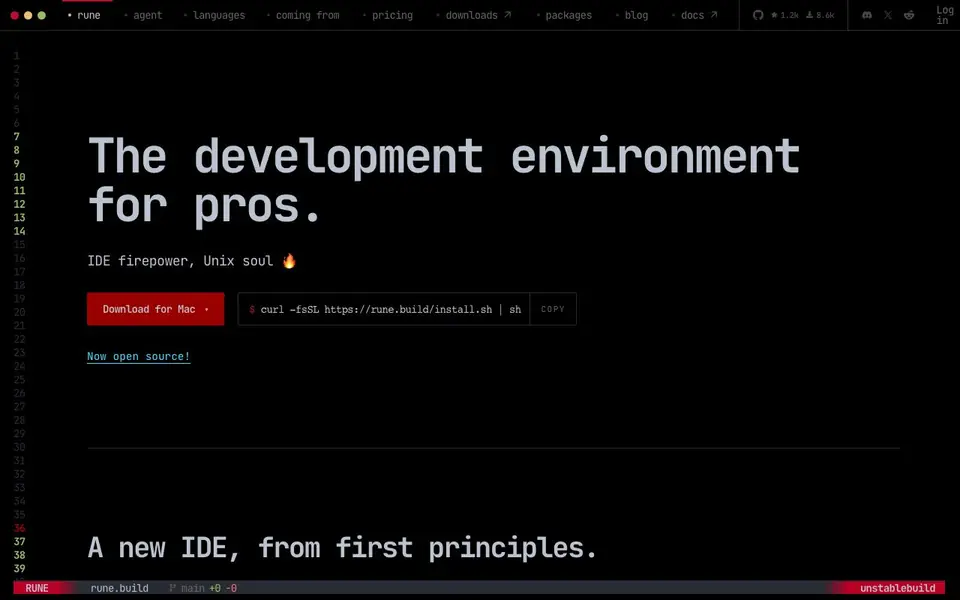This screenshot has height=600, width=960.
Task: Click the yellow minimize window dot
Action: [28, 15]
